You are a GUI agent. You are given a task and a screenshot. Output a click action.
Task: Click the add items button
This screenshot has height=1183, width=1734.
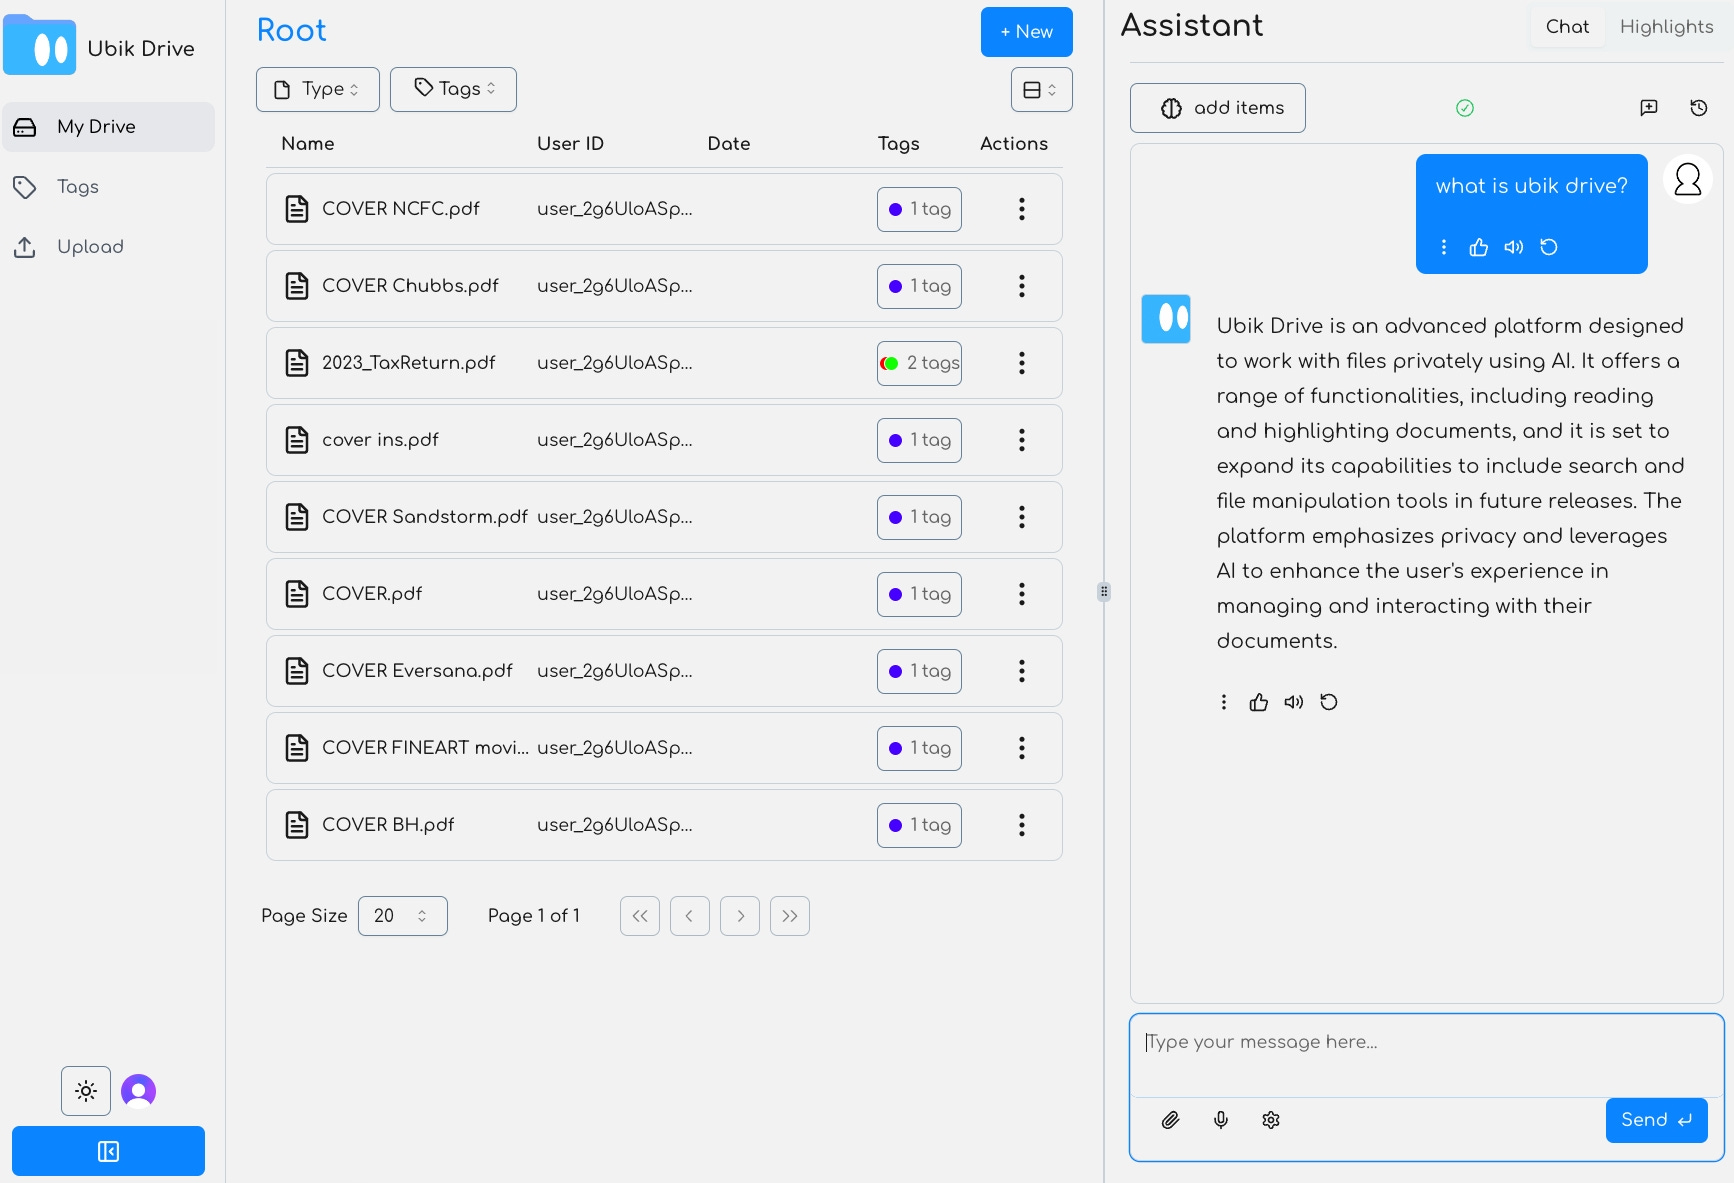(x=1218, y=108)
